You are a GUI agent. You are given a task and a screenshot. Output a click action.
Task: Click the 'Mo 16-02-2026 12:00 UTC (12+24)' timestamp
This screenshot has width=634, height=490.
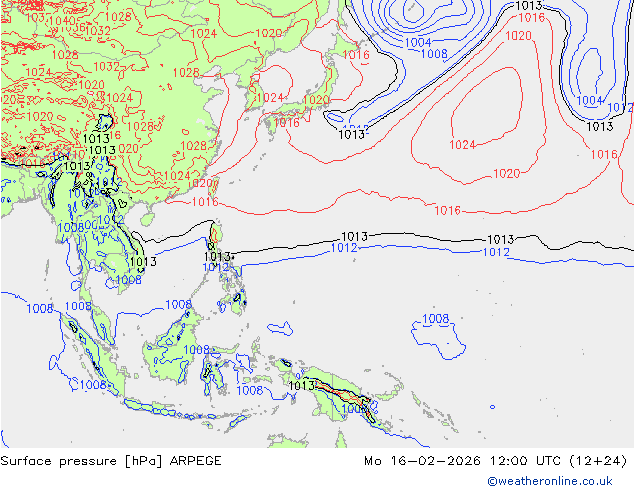pyautogui.click(x=496, y=461)
